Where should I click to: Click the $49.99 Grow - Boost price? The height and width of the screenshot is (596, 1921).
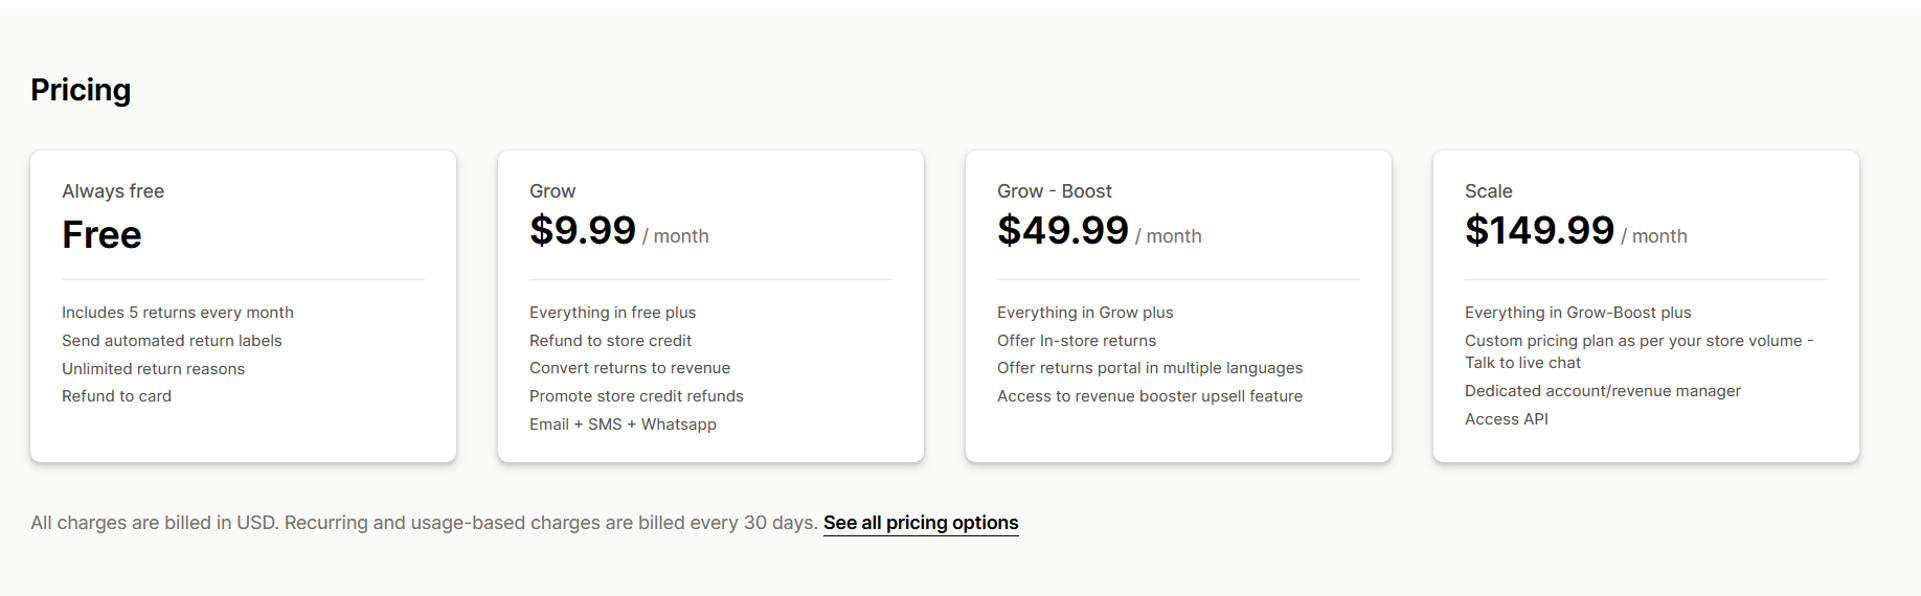click(x=1062, y=231)
